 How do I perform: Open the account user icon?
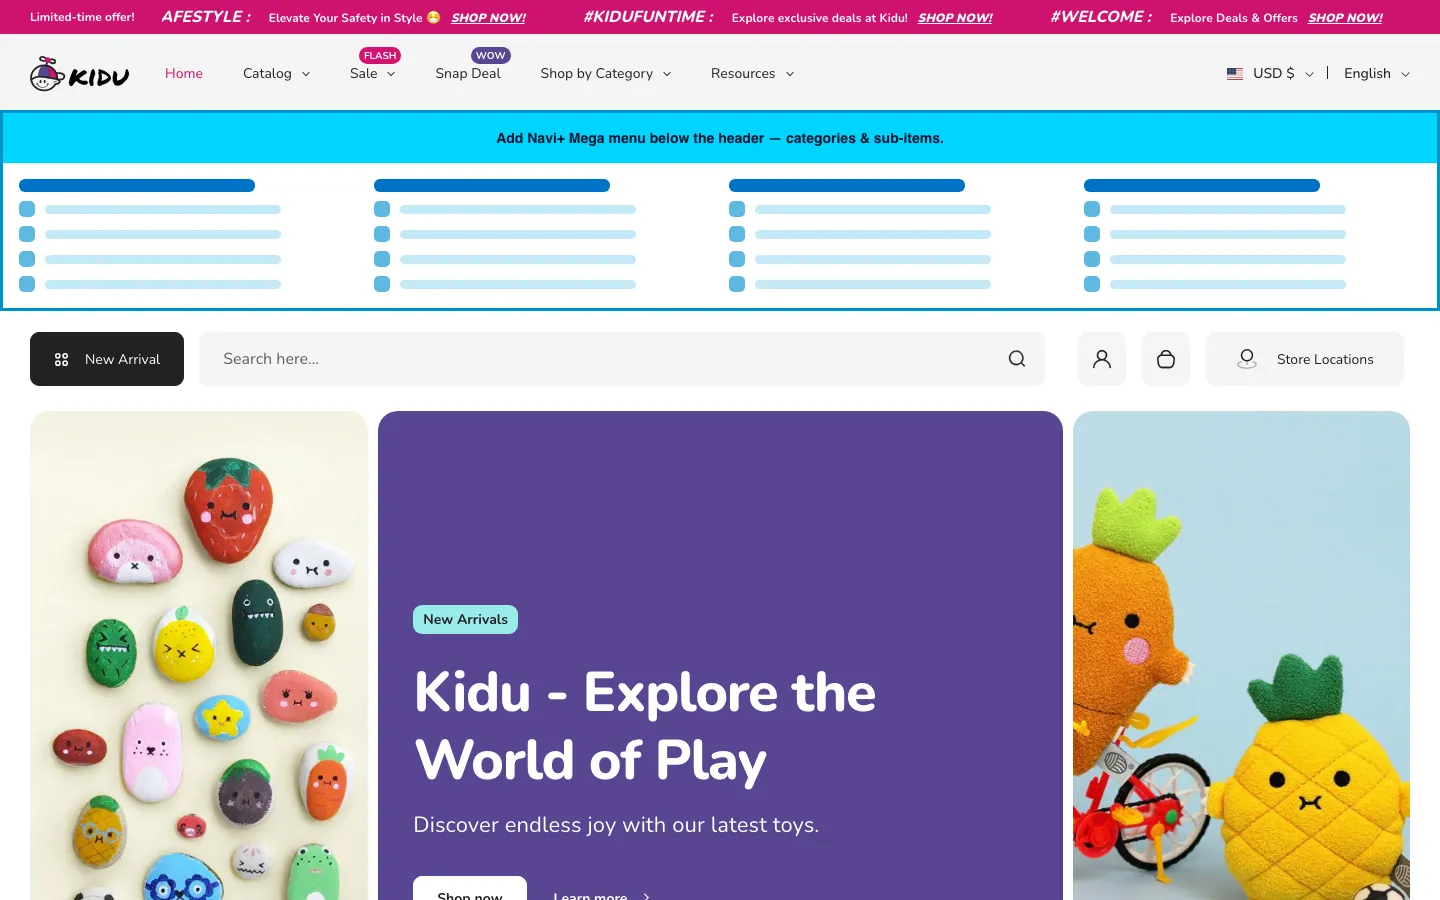click(x=1102, y=359)
